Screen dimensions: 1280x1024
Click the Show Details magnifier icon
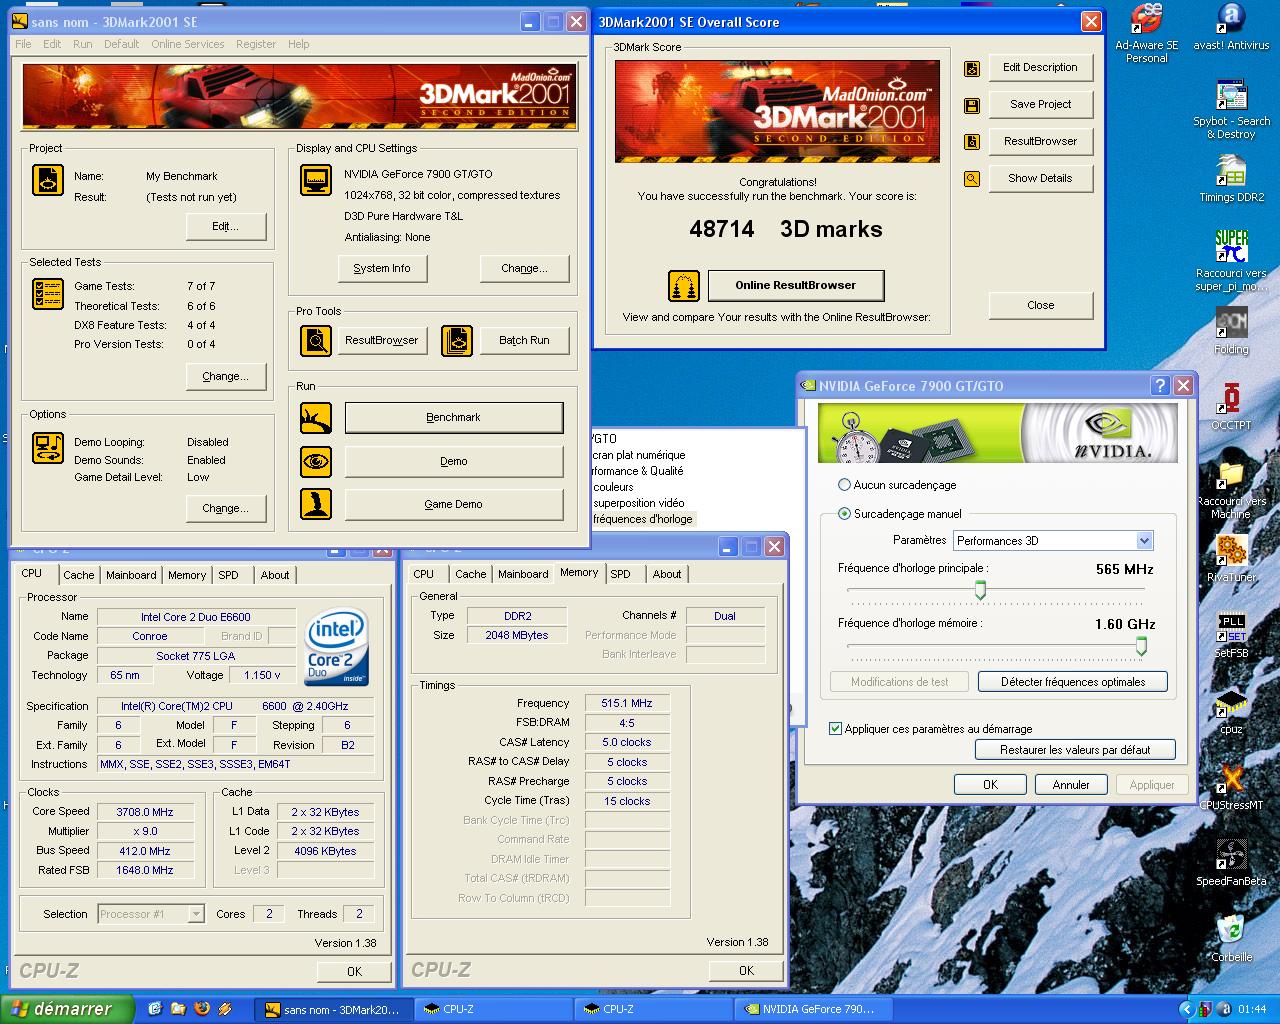[971, 179]
